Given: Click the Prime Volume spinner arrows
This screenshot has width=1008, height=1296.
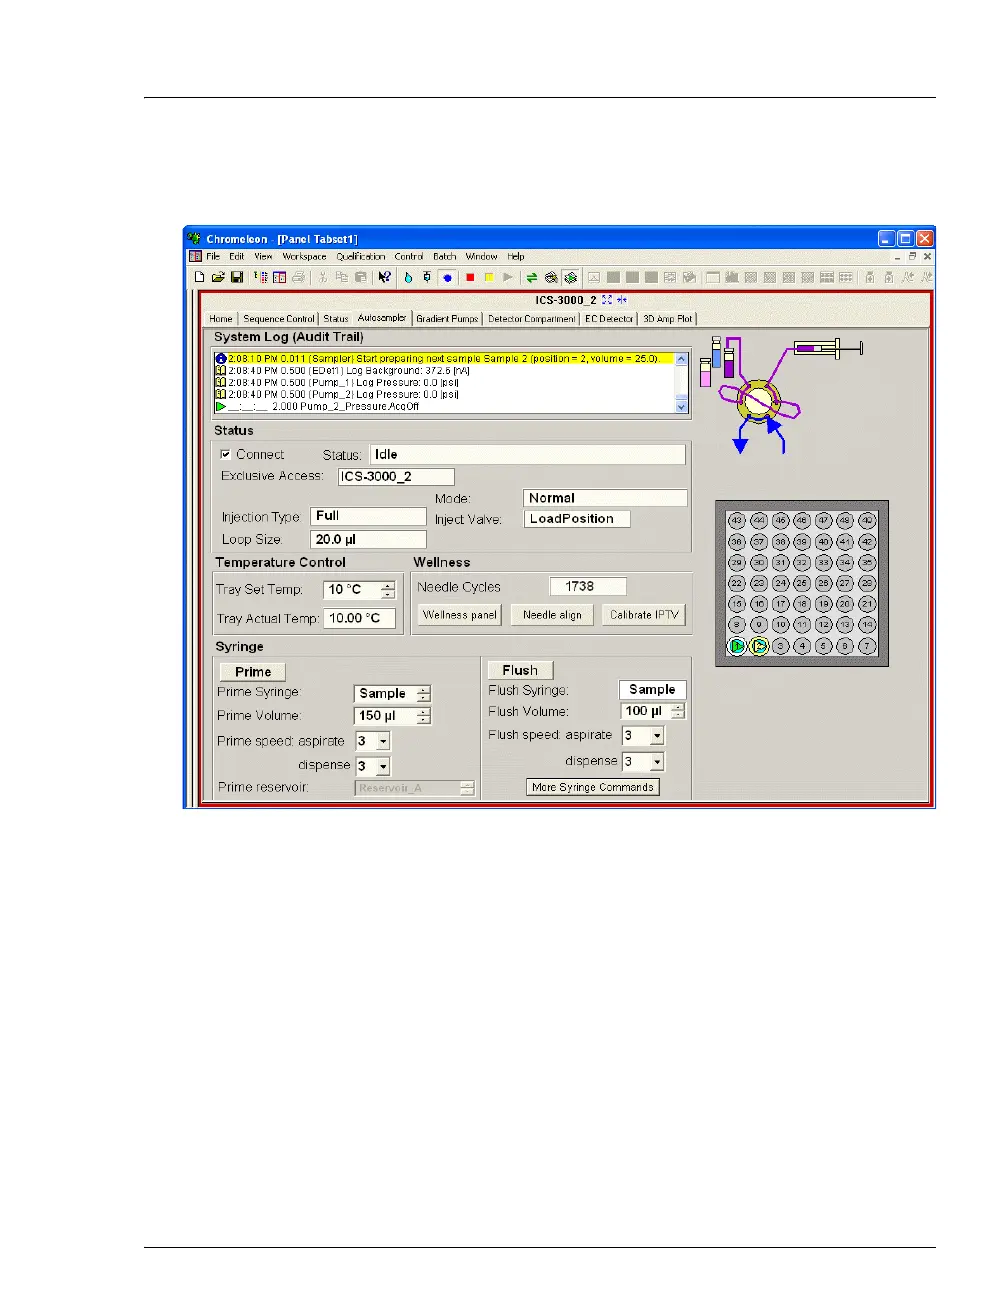Looking at the screenshot, I should pos(424,716).
